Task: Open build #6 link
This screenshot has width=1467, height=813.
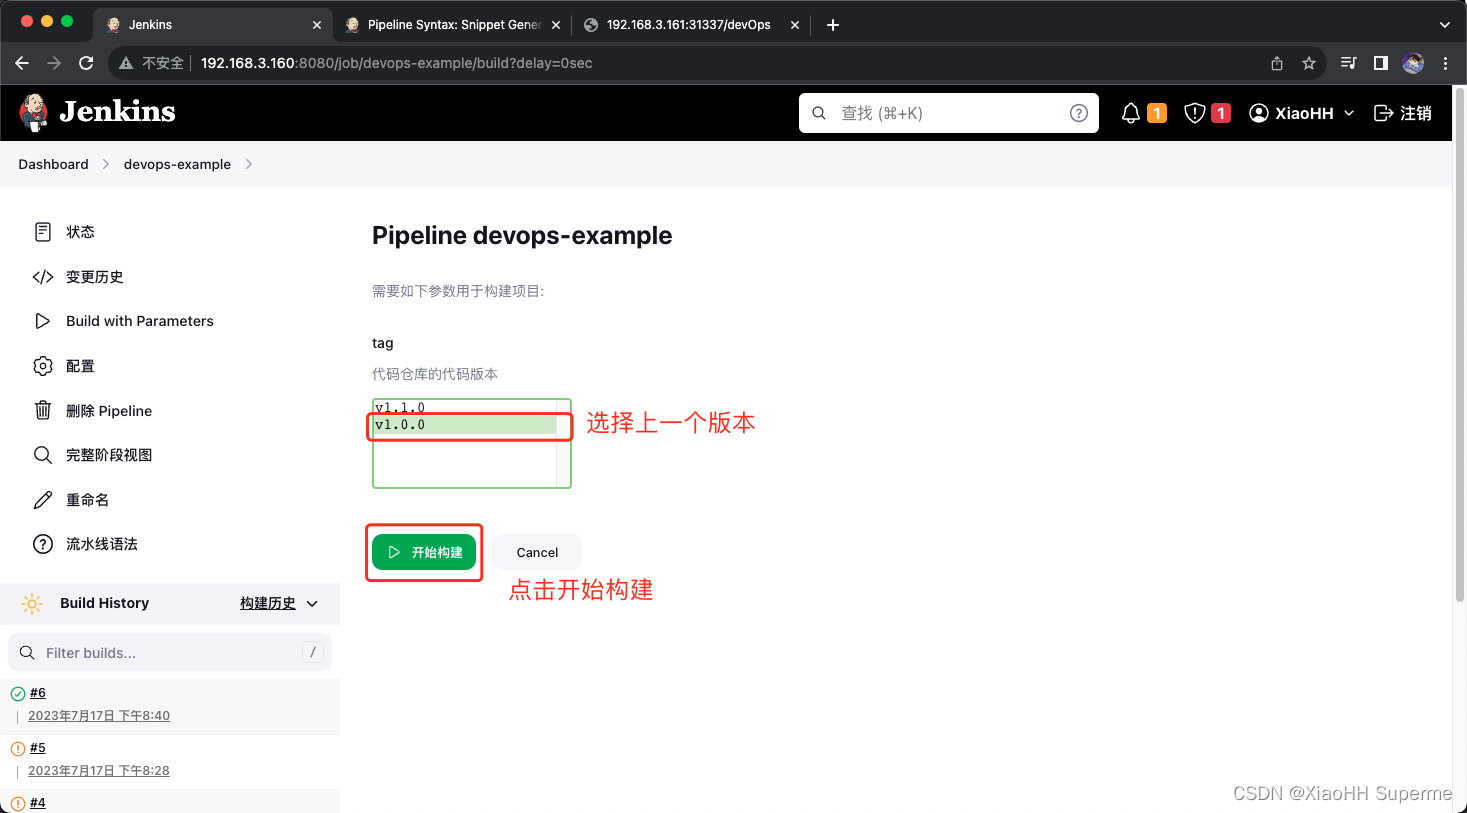Action: [x=38, y=693]
